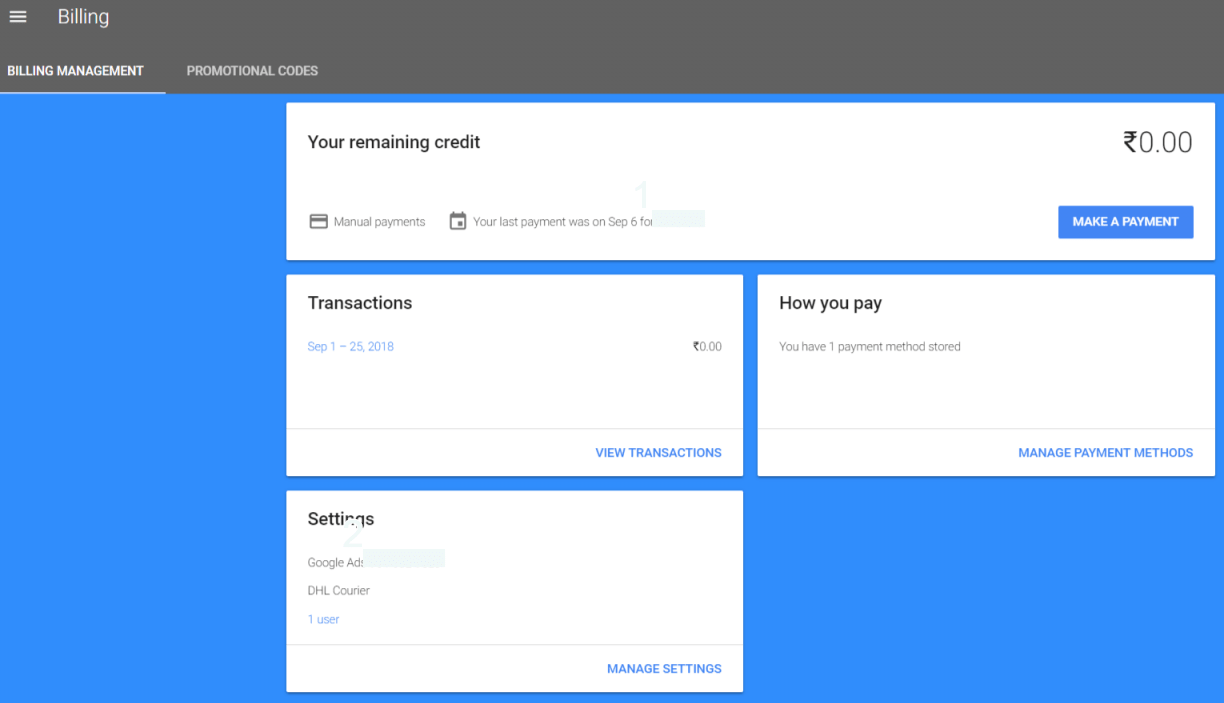
Task: Click the Transactions card heading
Action: (360, 303)
